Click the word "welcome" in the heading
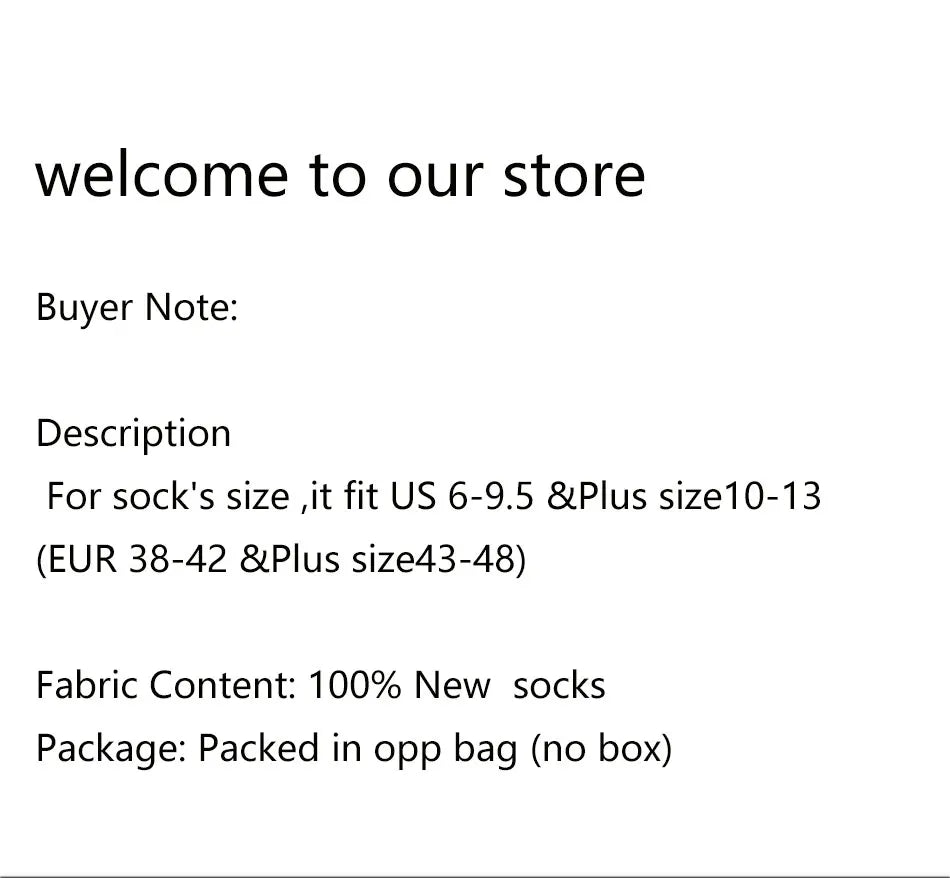Viewport: 950px width, 878px height. 162,175
